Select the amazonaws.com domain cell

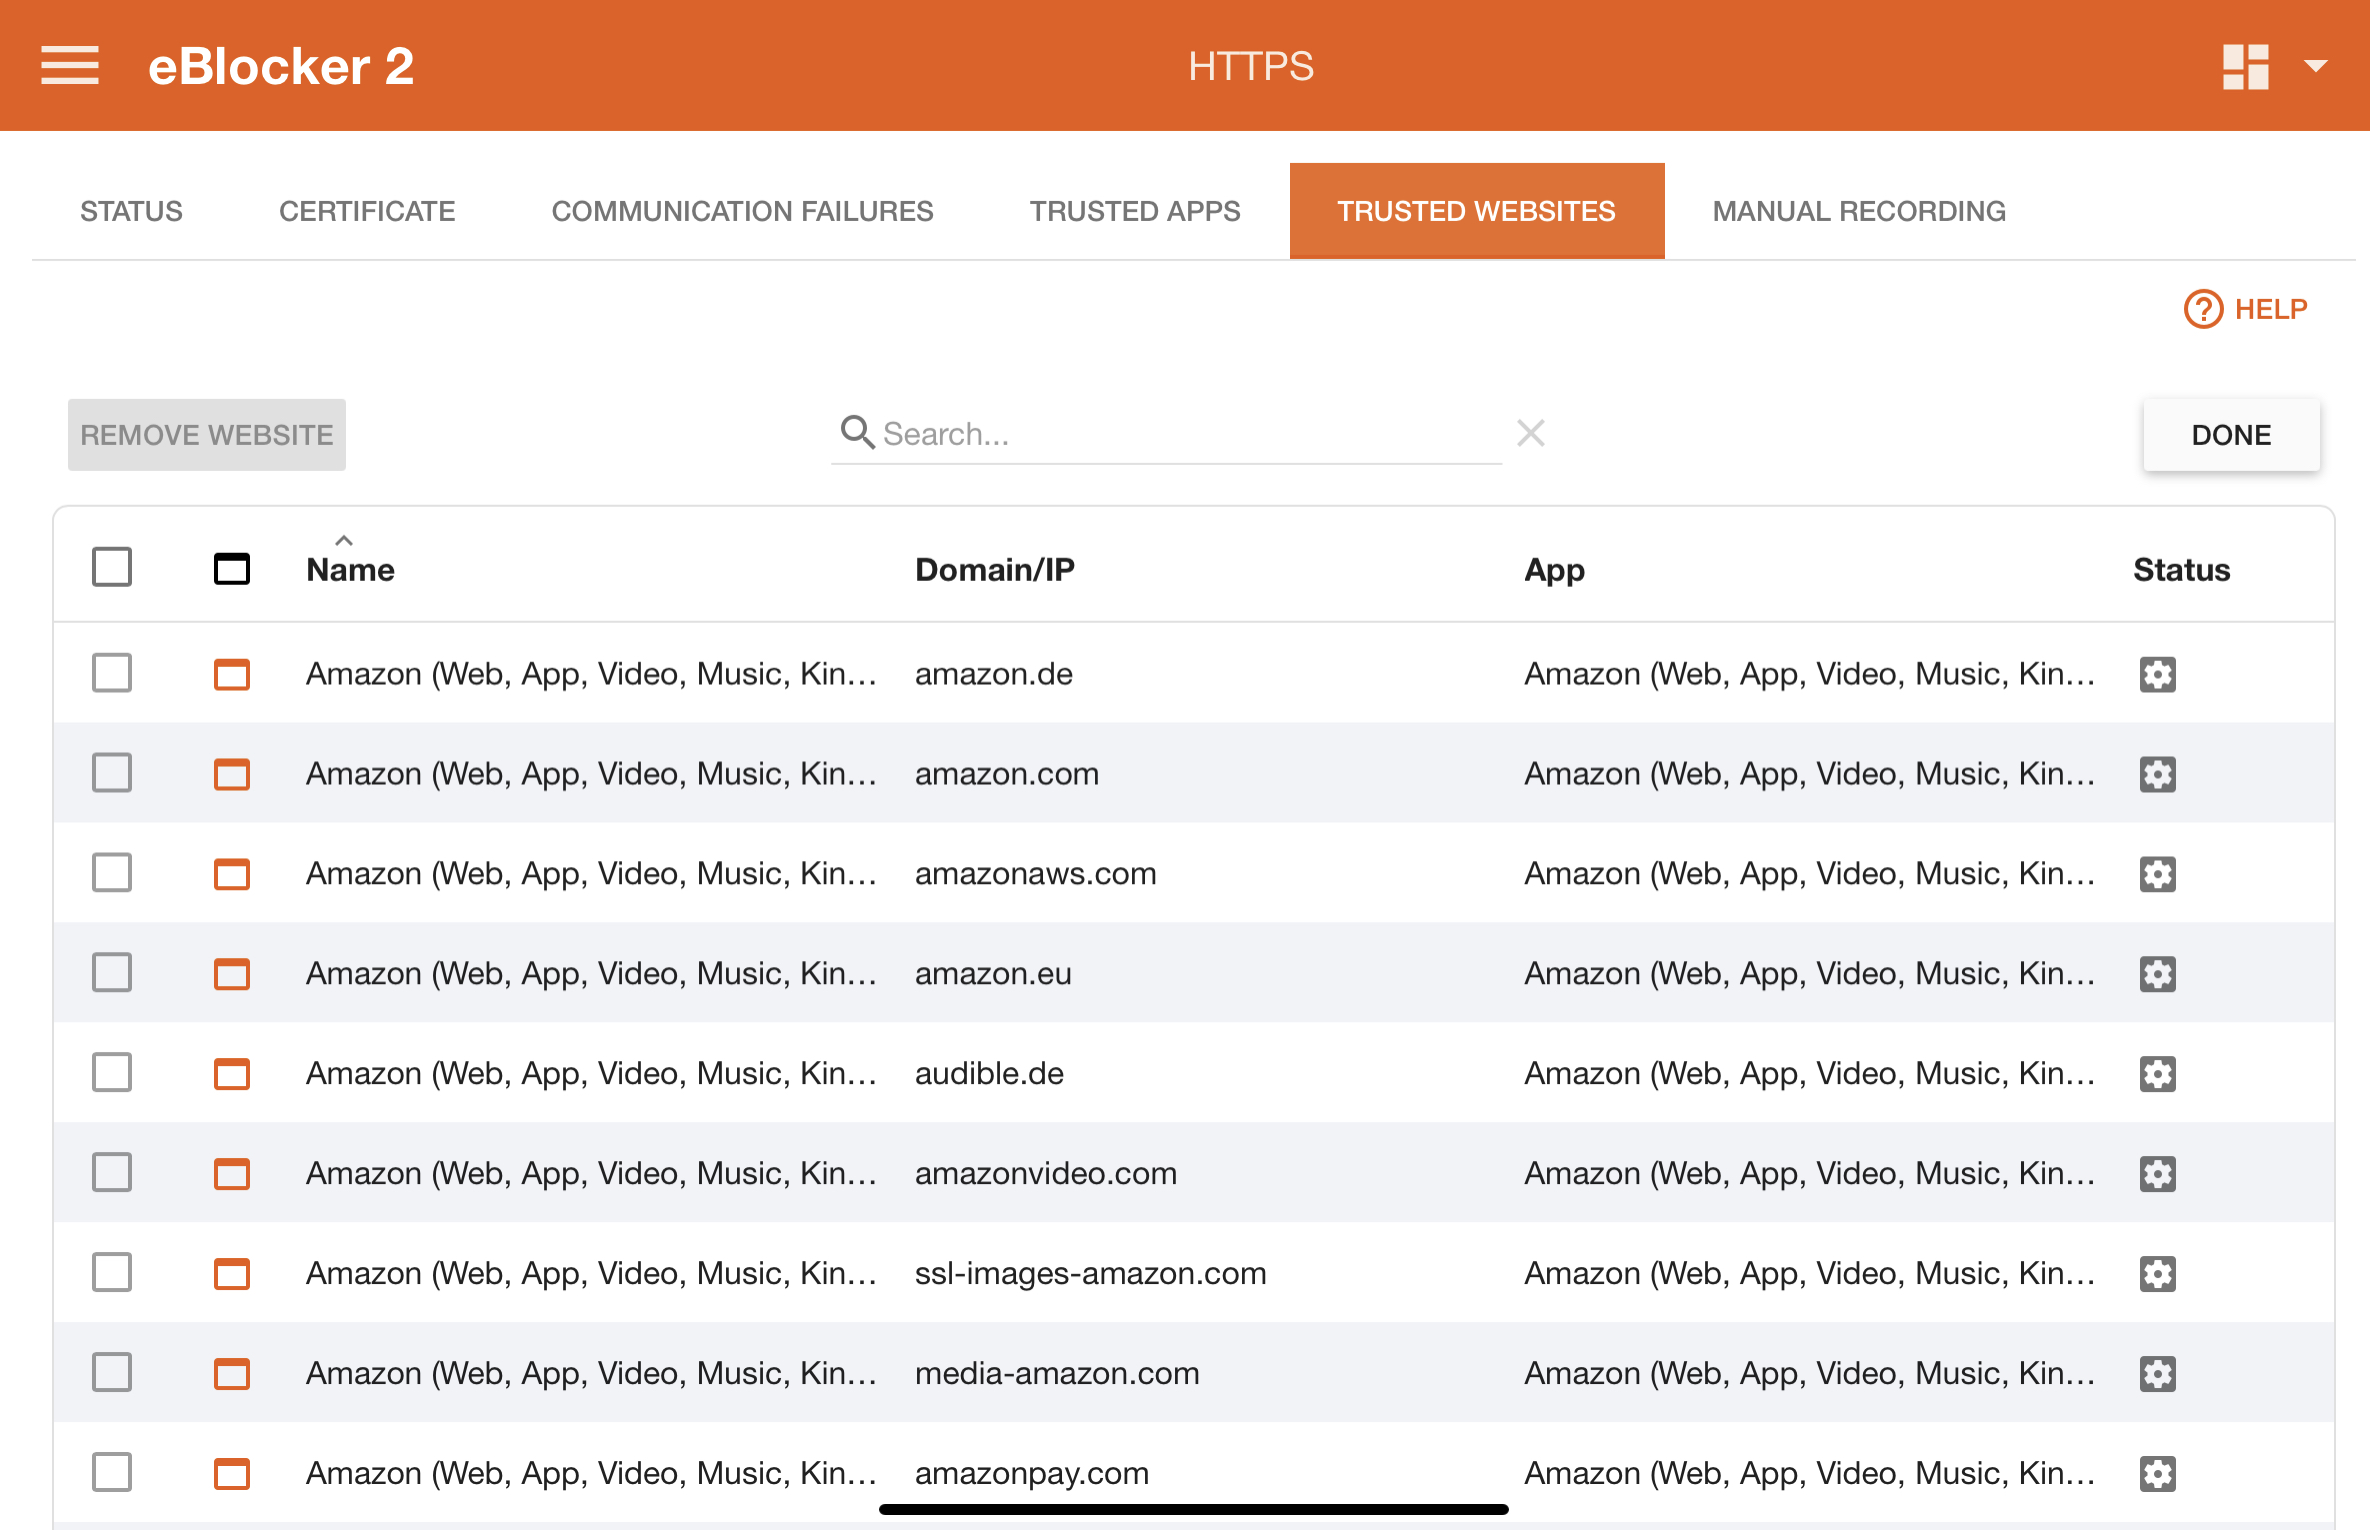[x=1036, y=874]
